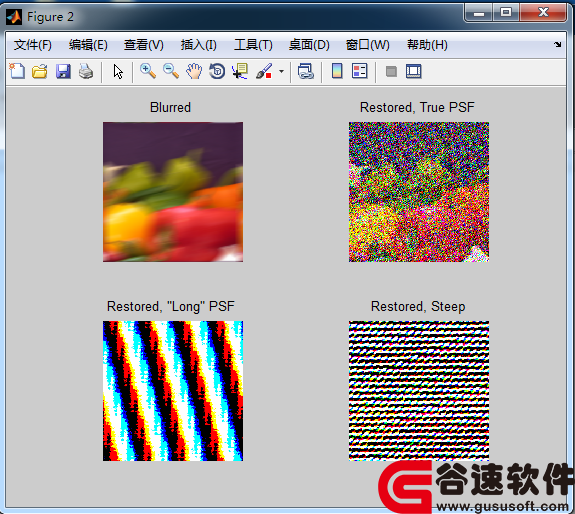Viewport: 575px width, 514px height.
Task: Save the figure using the floppy disk icon
Action: click(x=63, y=71)
